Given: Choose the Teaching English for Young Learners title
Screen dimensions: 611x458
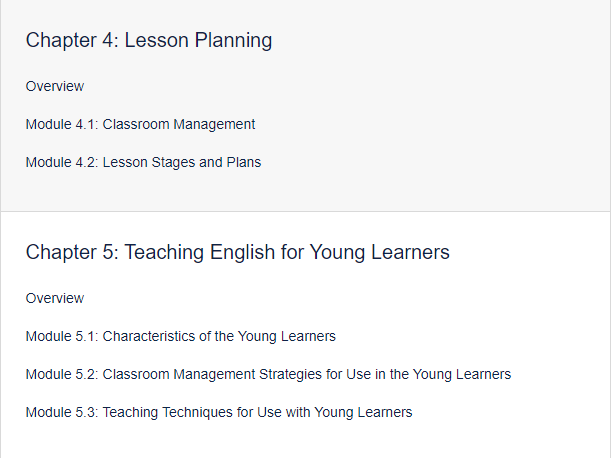Looking at the screenshot, I should point(287,252).
